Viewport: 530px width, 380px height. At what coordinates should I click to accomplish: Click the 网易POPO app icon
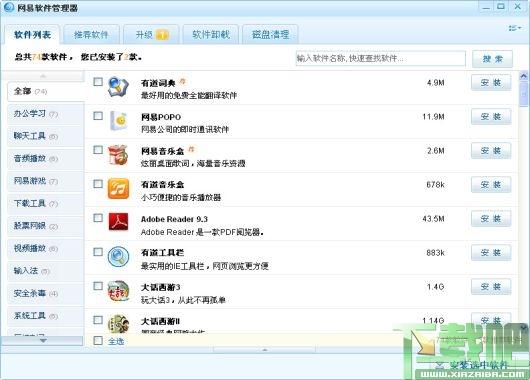[119, 121]
